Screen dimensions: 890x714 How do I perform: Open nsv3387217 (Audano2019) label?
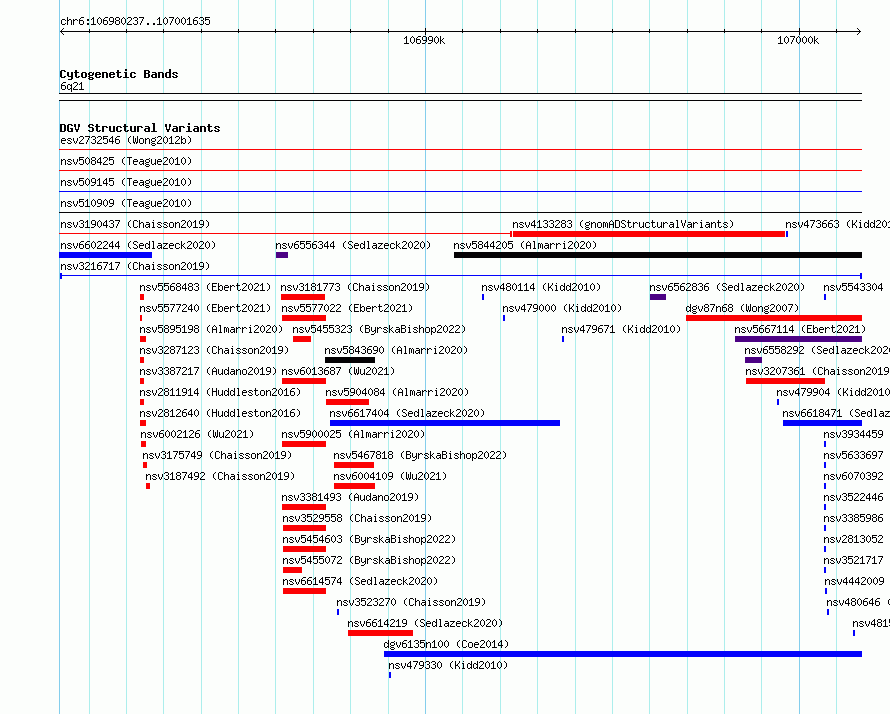pyautogui.click(x=208, y=371)
